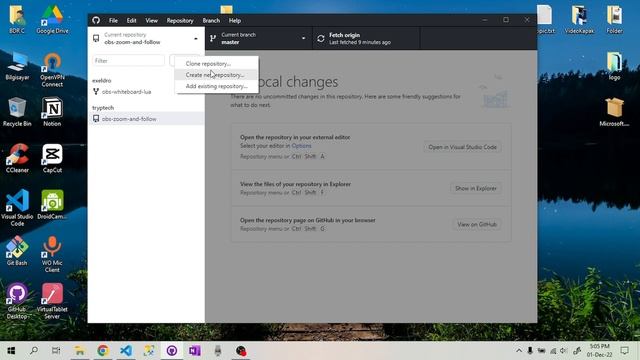Open Task View from the taskbar
This screenshot has height=360, width=640.
[56, 351]
